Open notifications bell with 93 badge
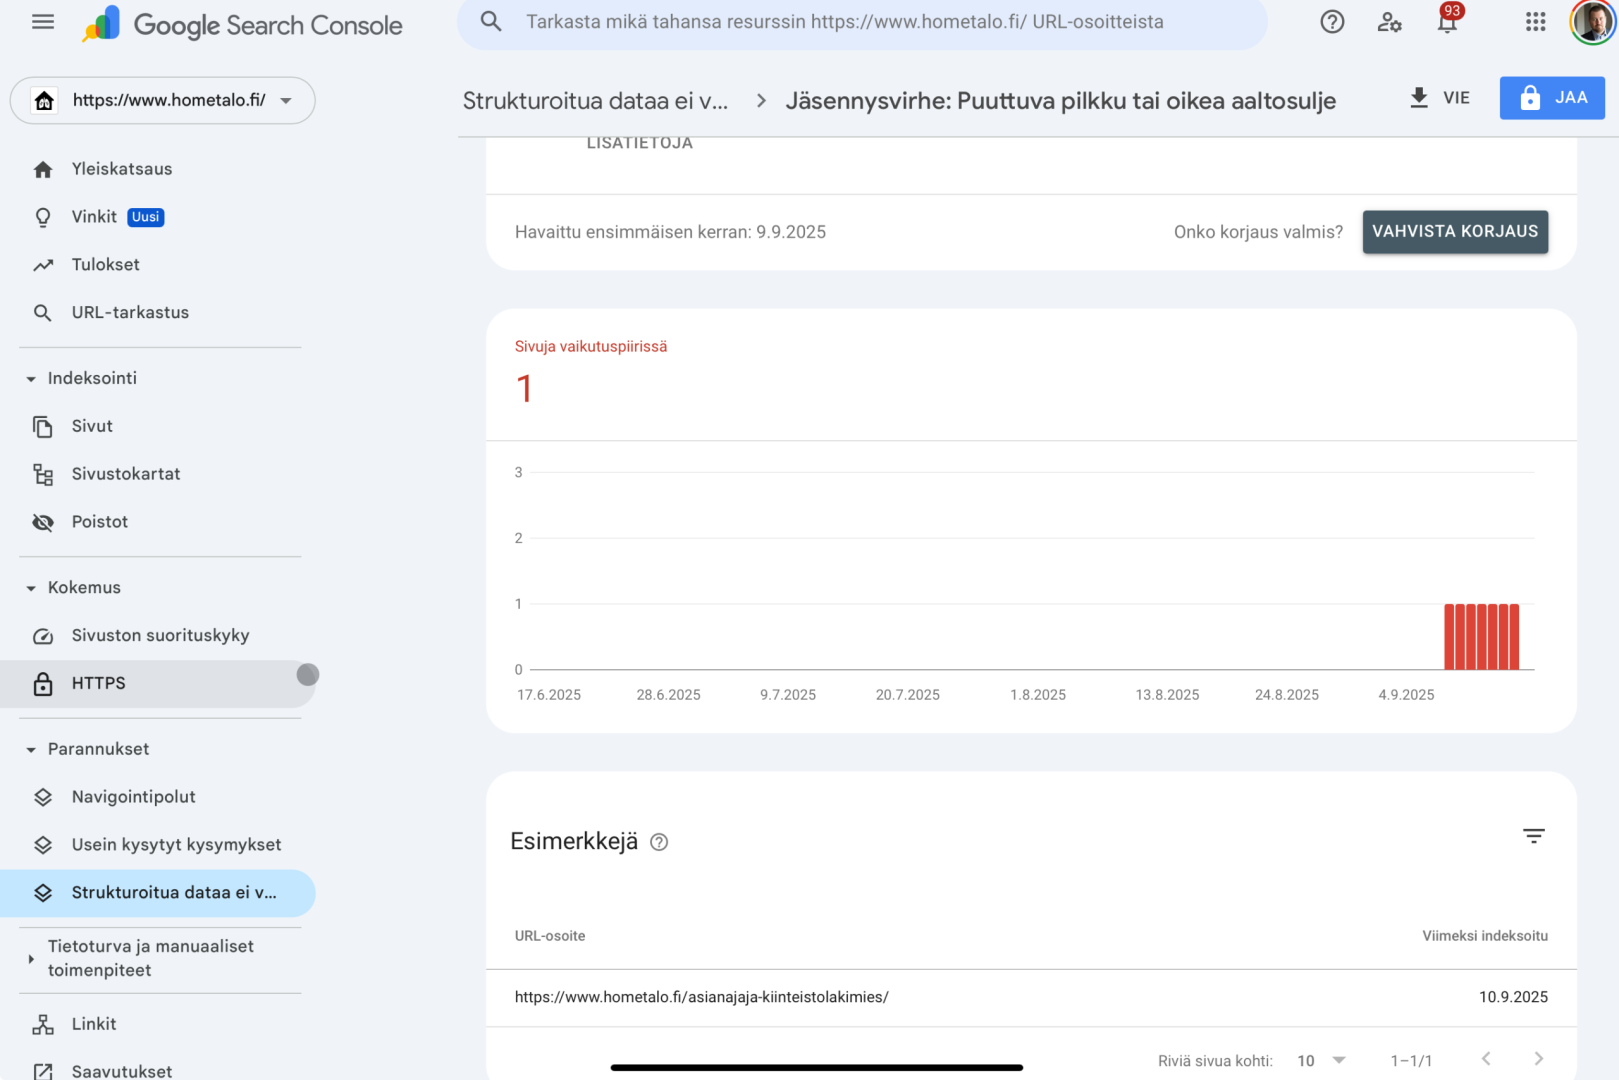 [x=1447, y=21]
